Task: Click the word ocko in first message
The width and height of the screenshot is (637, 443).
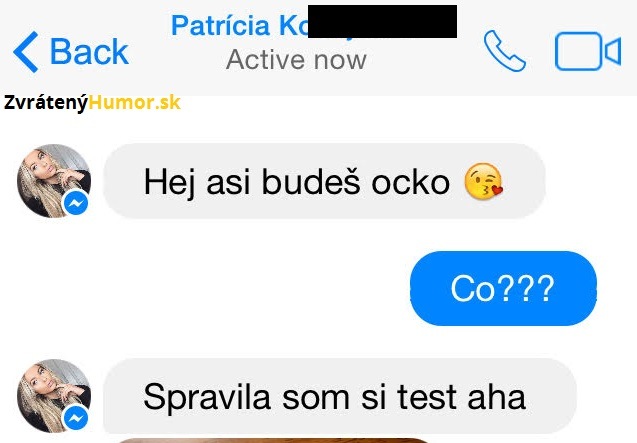Action: tap(411, 182)
